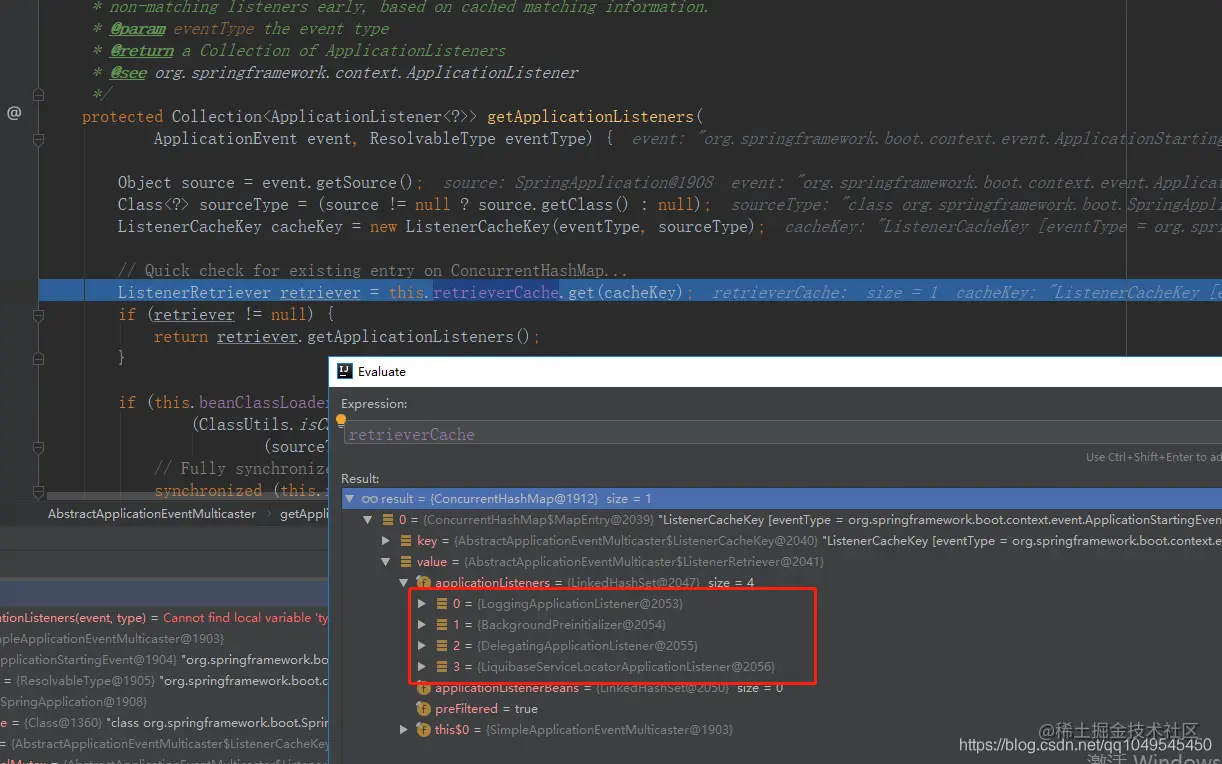Image resolution: width=1222 pixels, height=764 pixels.
Task: Click the list icon of BackgroundPreinitializer entry
Action: [x=442, y=625]
